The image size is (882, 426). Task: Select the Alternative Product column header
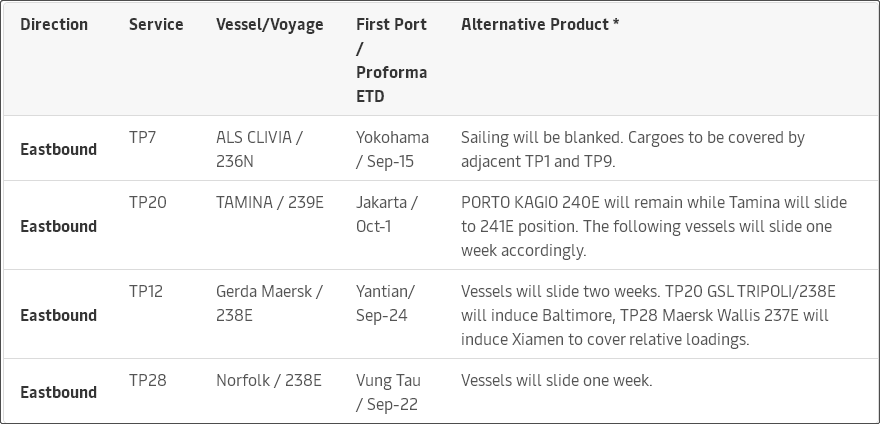(x=539, y=24)
